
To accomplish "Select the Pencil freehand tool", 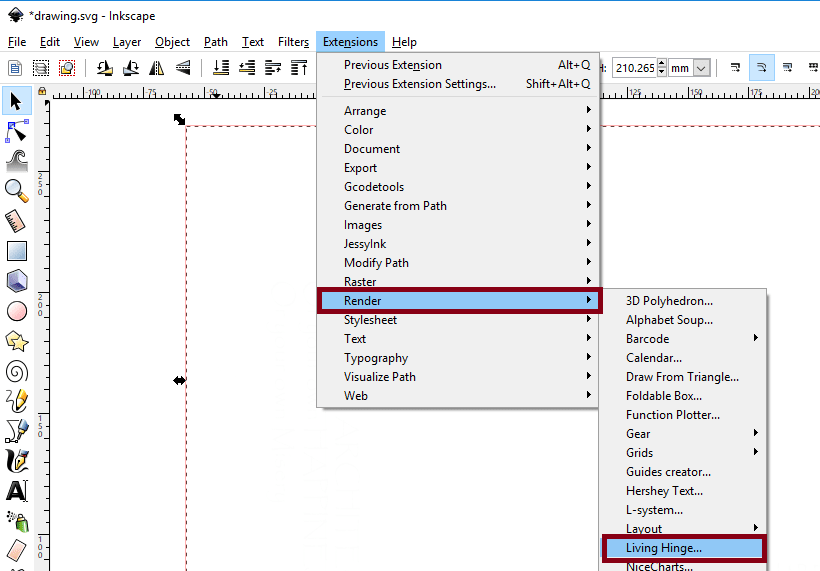I will [x=17, y=402].
